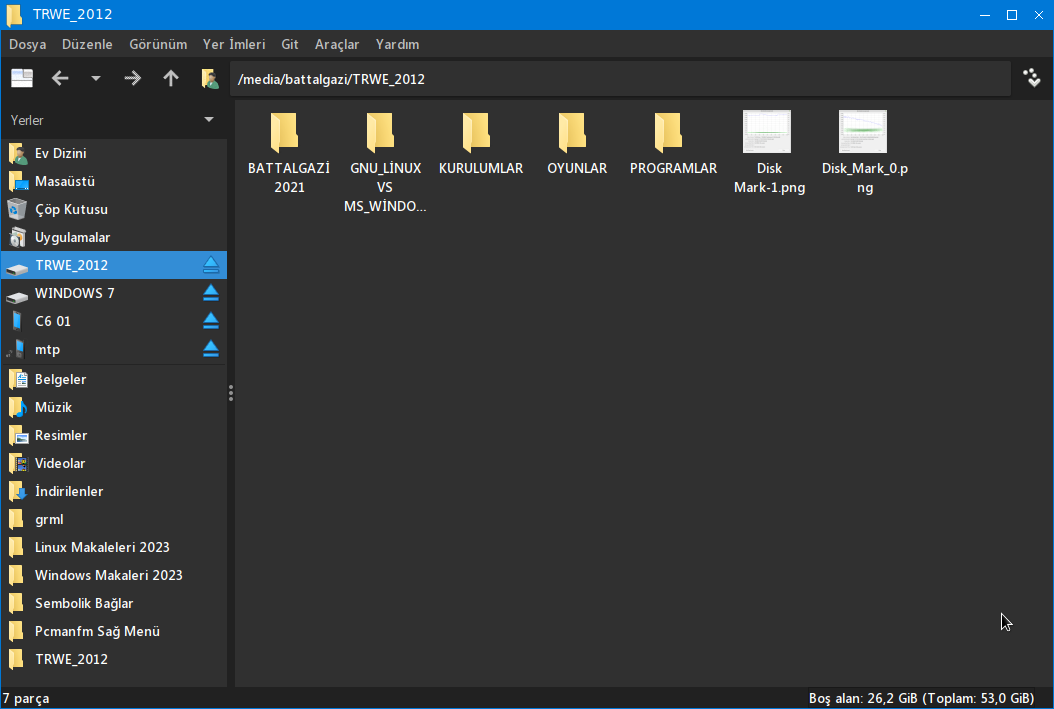
Task: Eject the highlighted TRWE_2012 drive
Action: (x=211, y=265)
